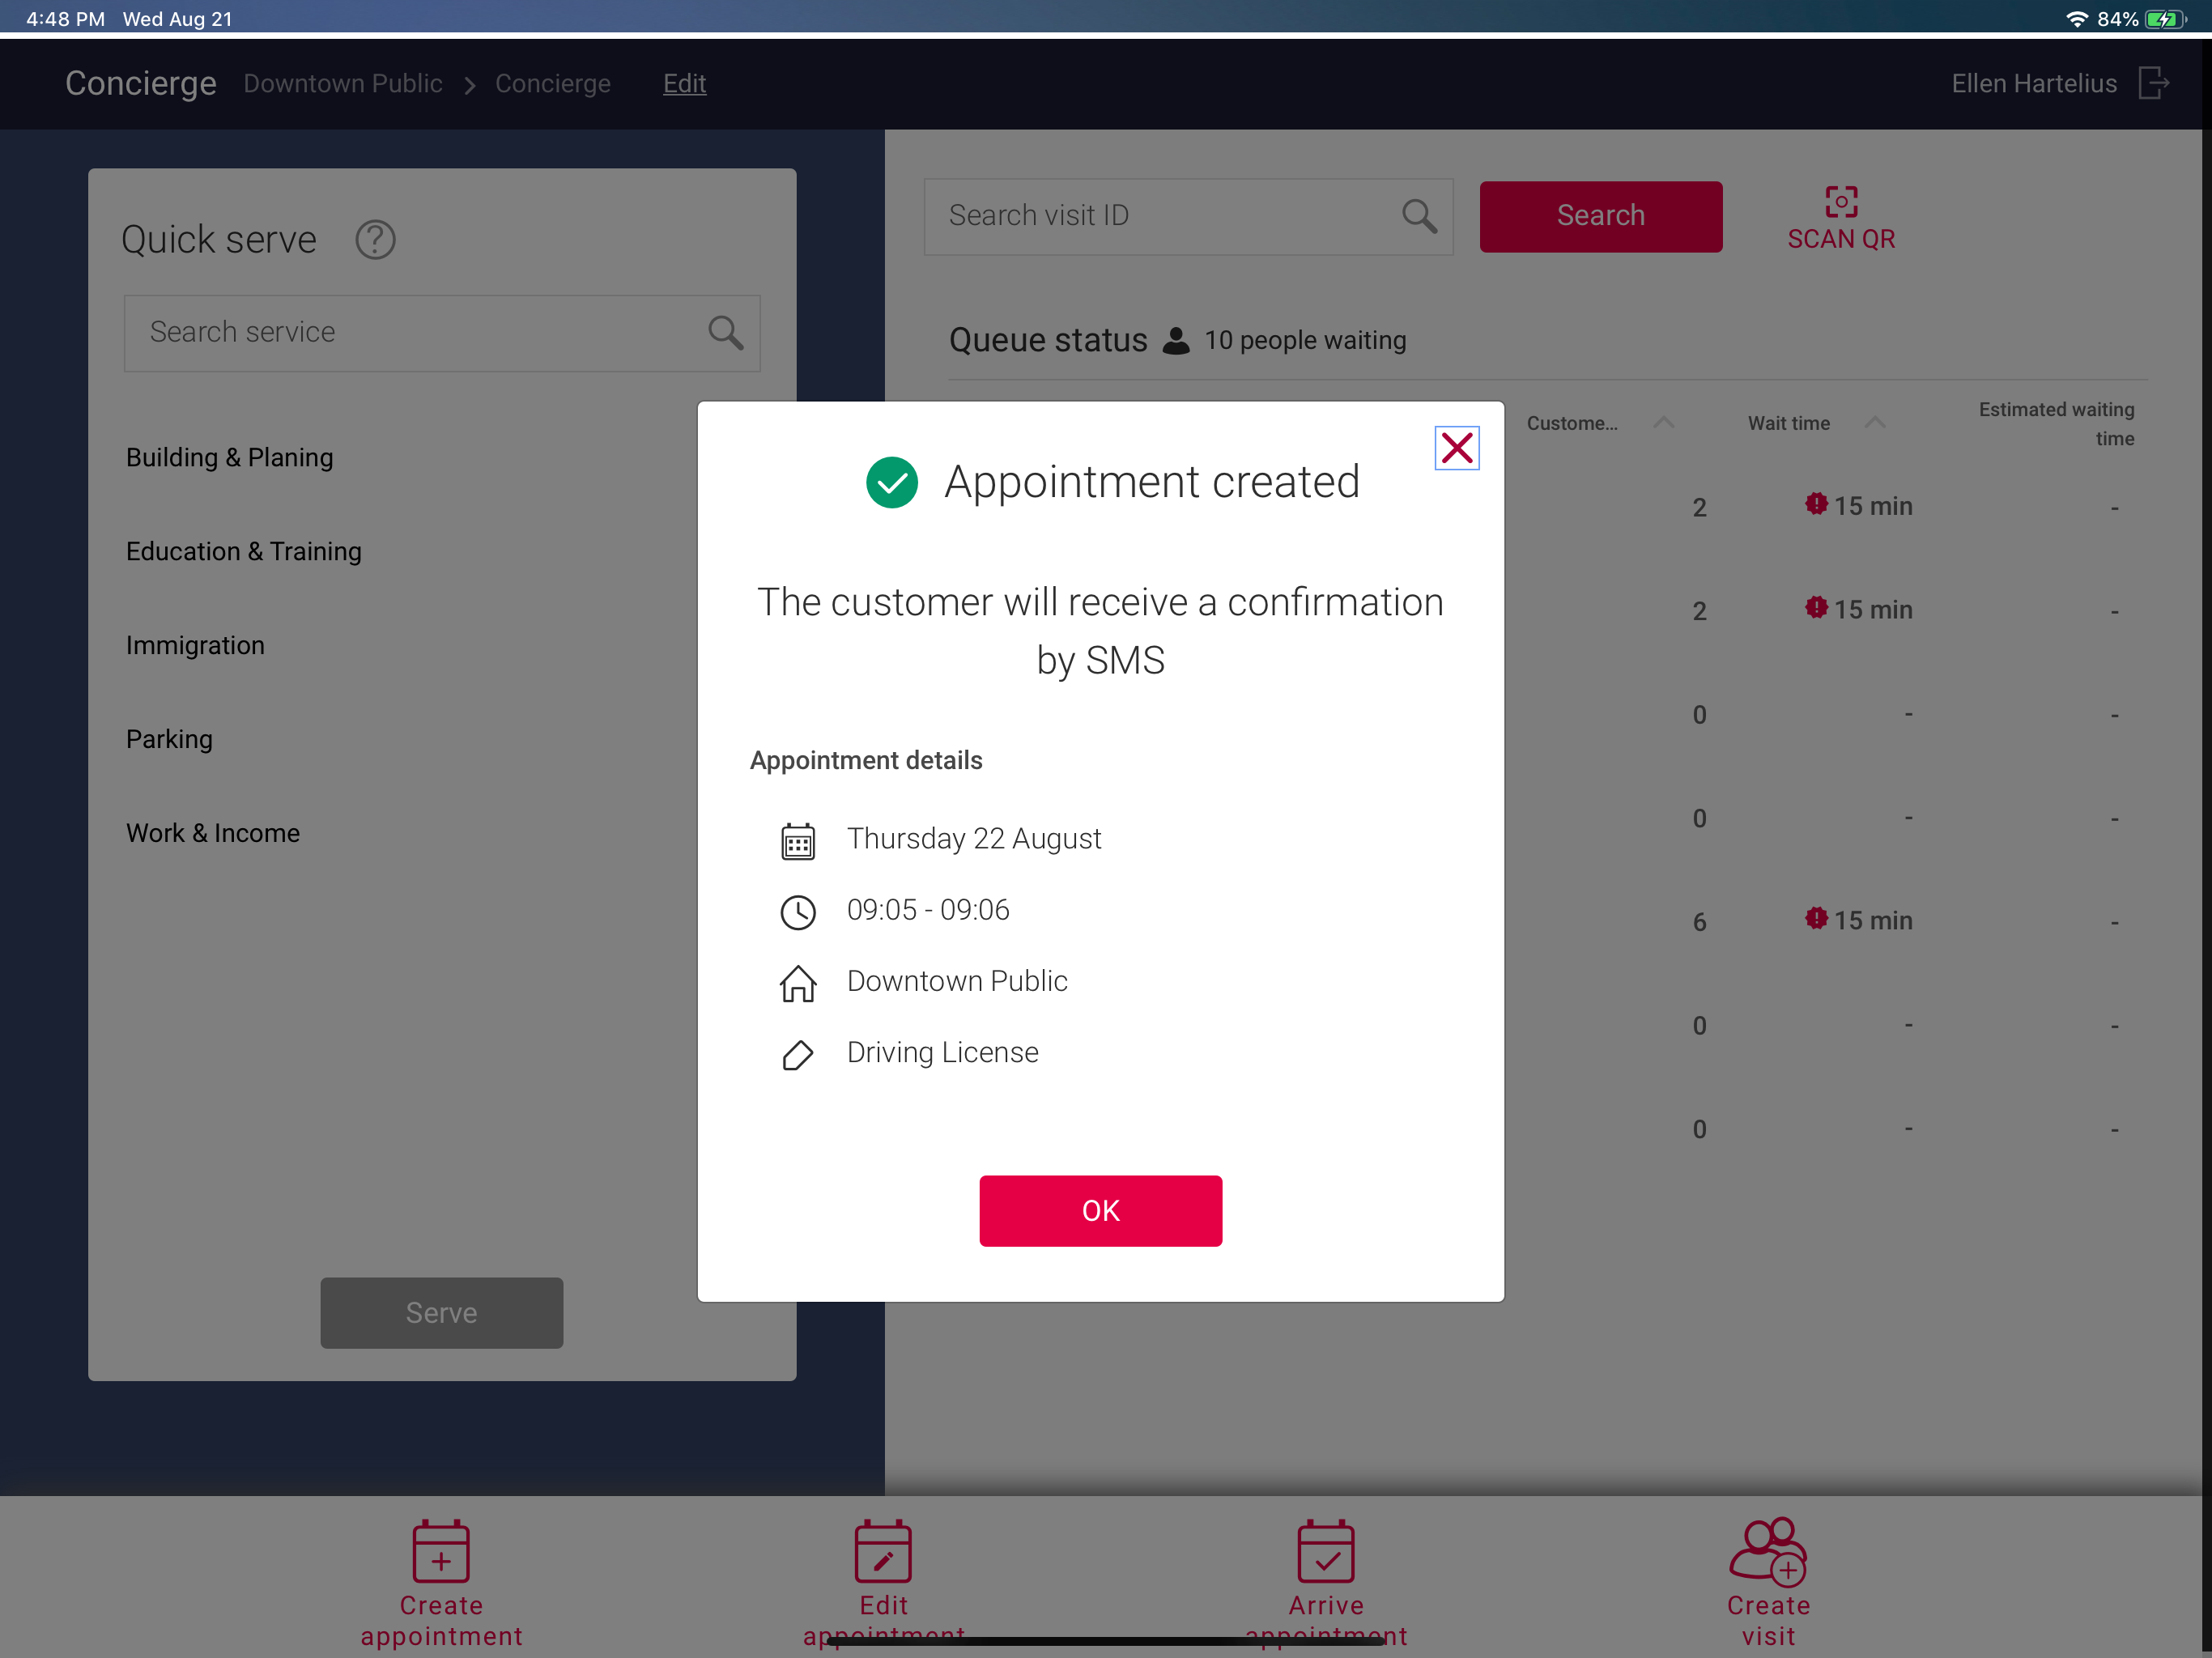
Task: Tap the Edit appointment icon
Action: click(883, 1551)
